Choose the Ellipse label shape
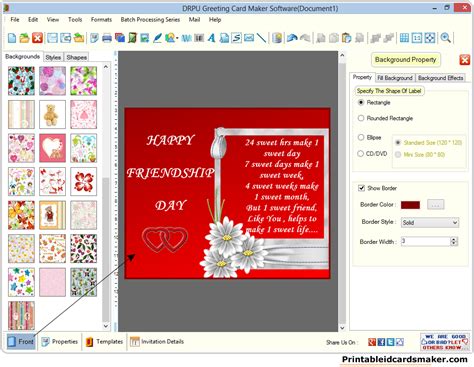This screenshot has height=367, width=474. tap(369, 137)
